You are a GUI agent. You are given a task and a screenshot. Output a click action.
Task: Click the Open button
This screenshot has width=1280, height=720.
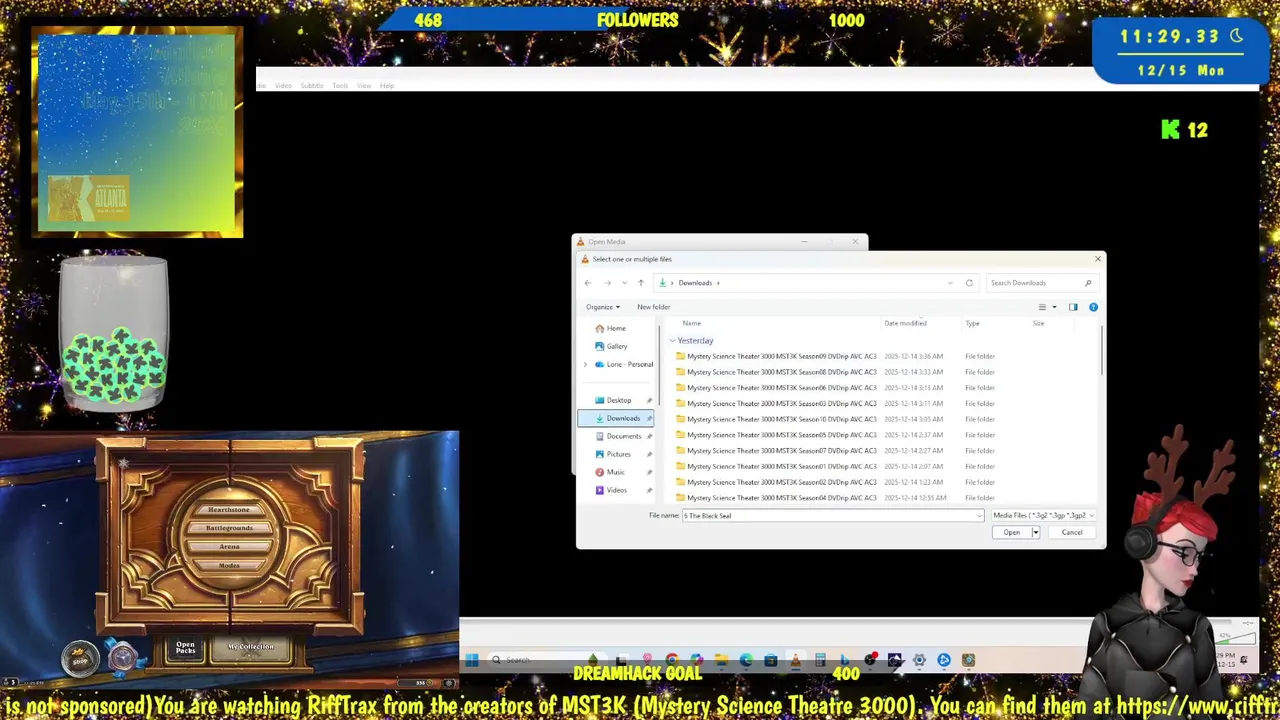click(x=1011, y=533)
